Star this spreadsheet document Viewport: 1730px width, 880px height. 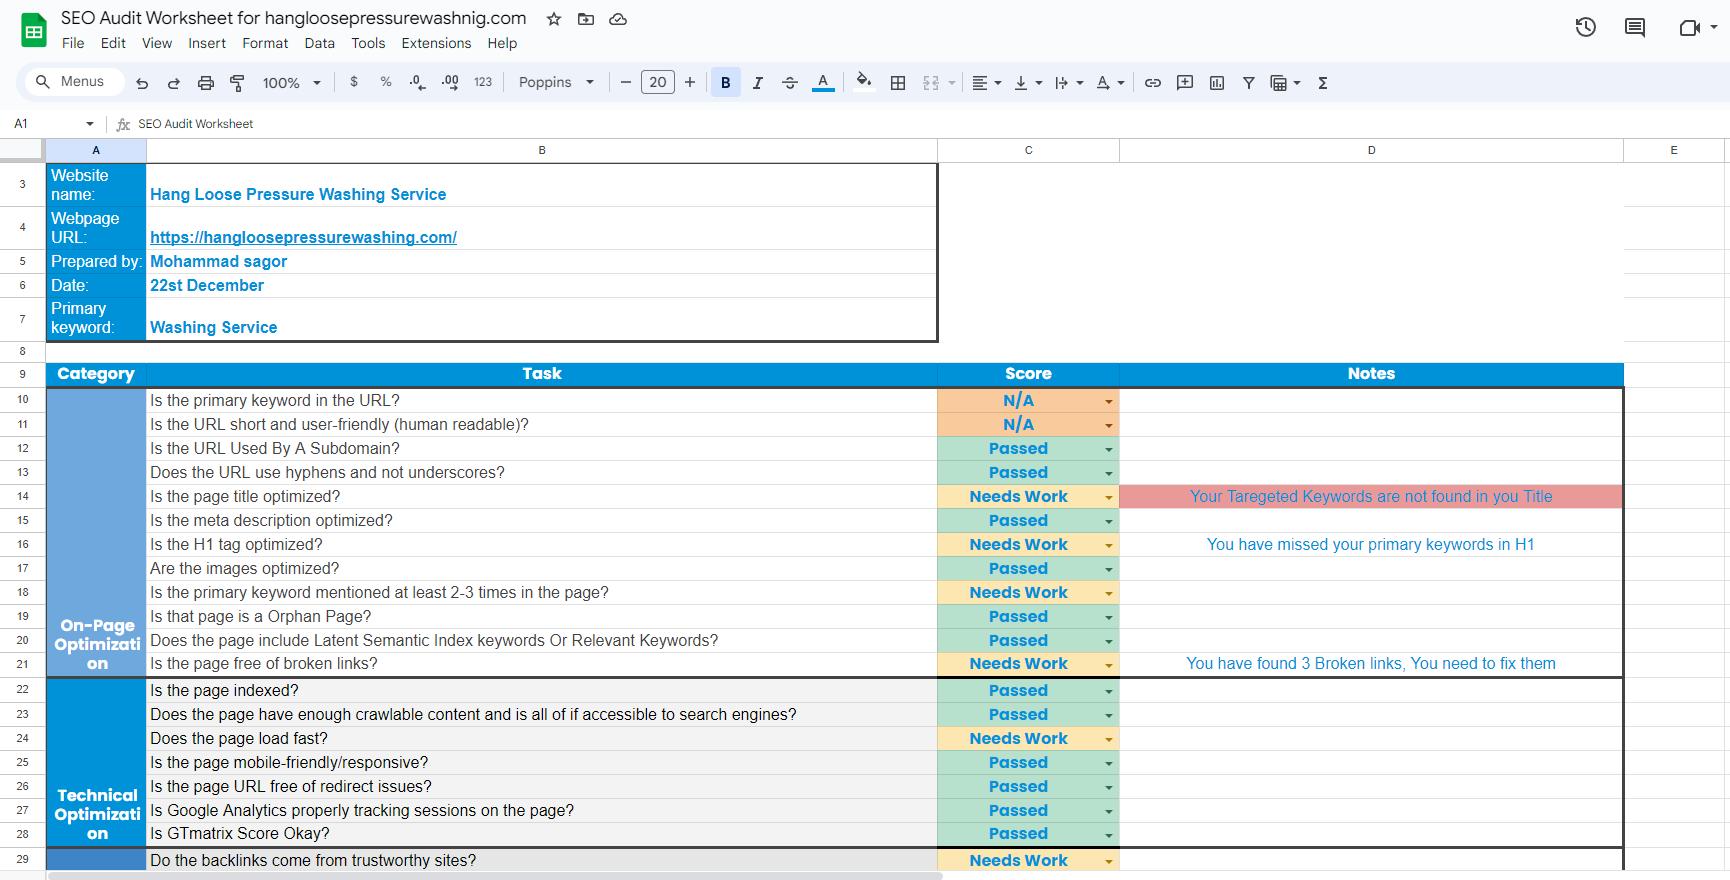point(554,19)
